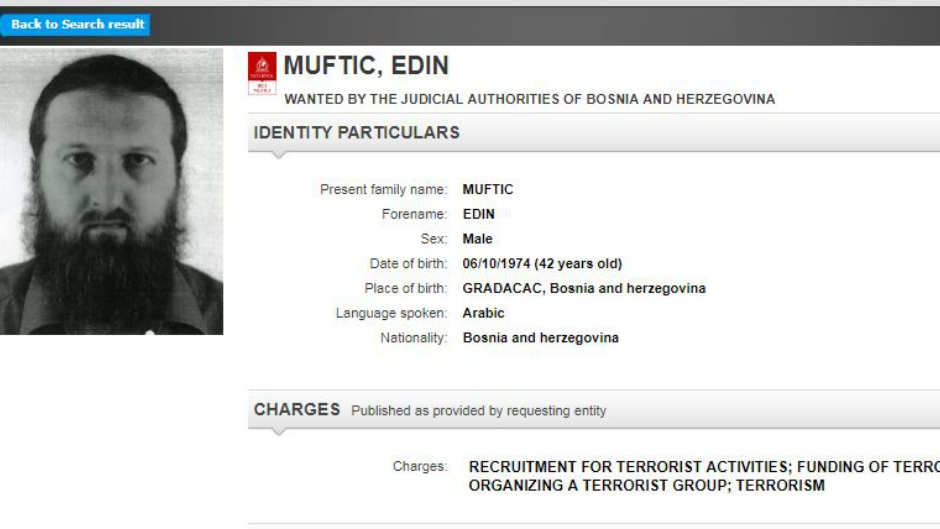
Task: Click the Back to Search result button
Action: pos(76,24)
